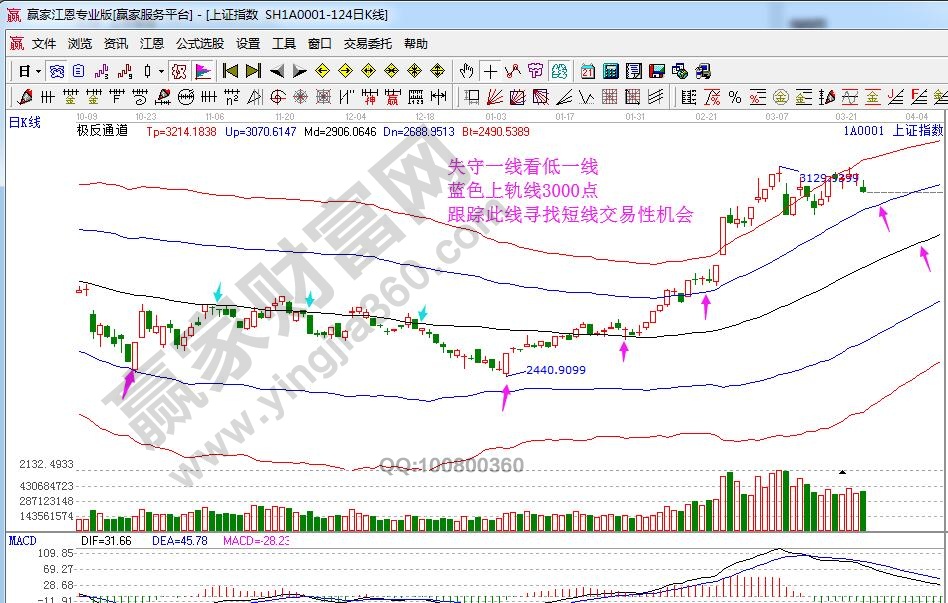
Task: Select the percent sign drawing tool
Action: [735, 97]
